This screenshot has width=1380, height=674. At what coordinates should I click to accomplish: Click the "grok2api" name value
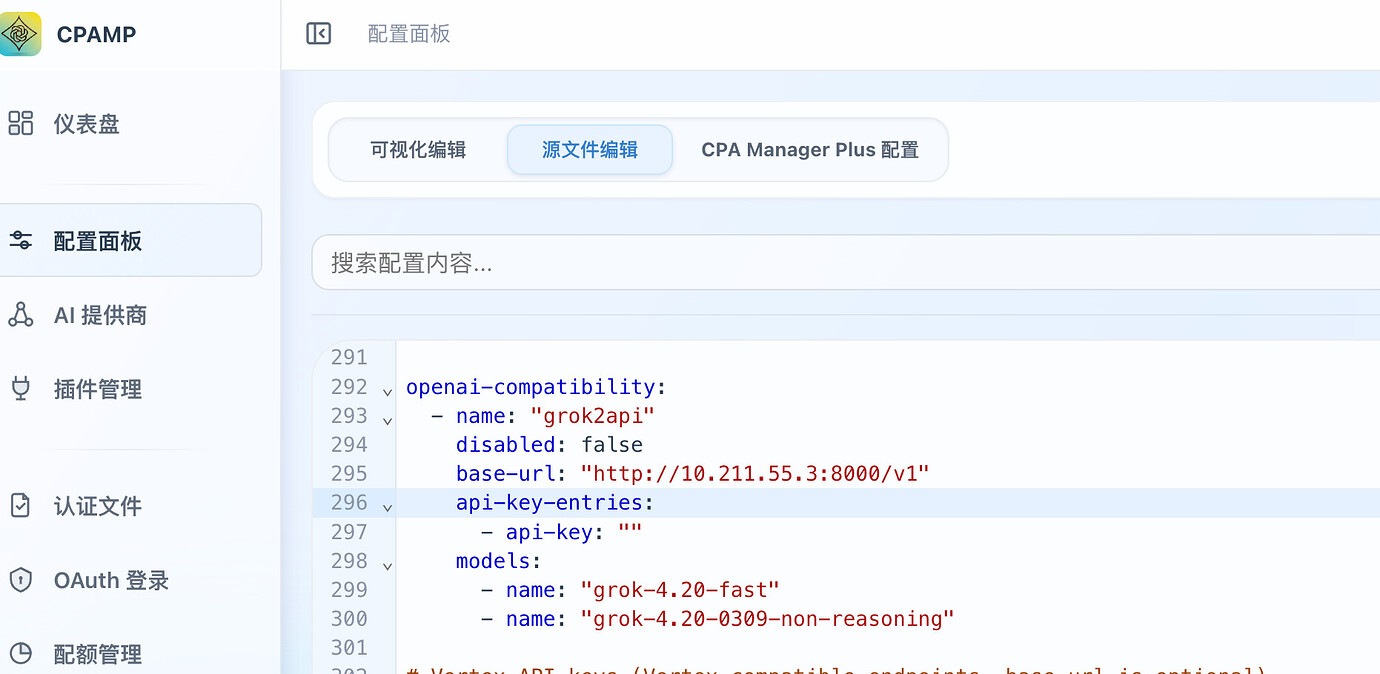tap(592, 415)
